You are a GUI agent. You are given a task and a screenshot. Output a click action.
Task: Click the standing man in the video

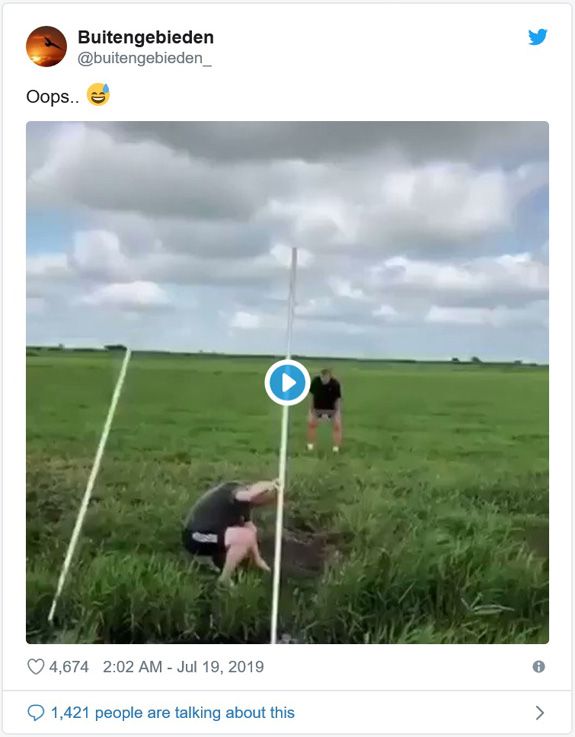coord(324,410)
